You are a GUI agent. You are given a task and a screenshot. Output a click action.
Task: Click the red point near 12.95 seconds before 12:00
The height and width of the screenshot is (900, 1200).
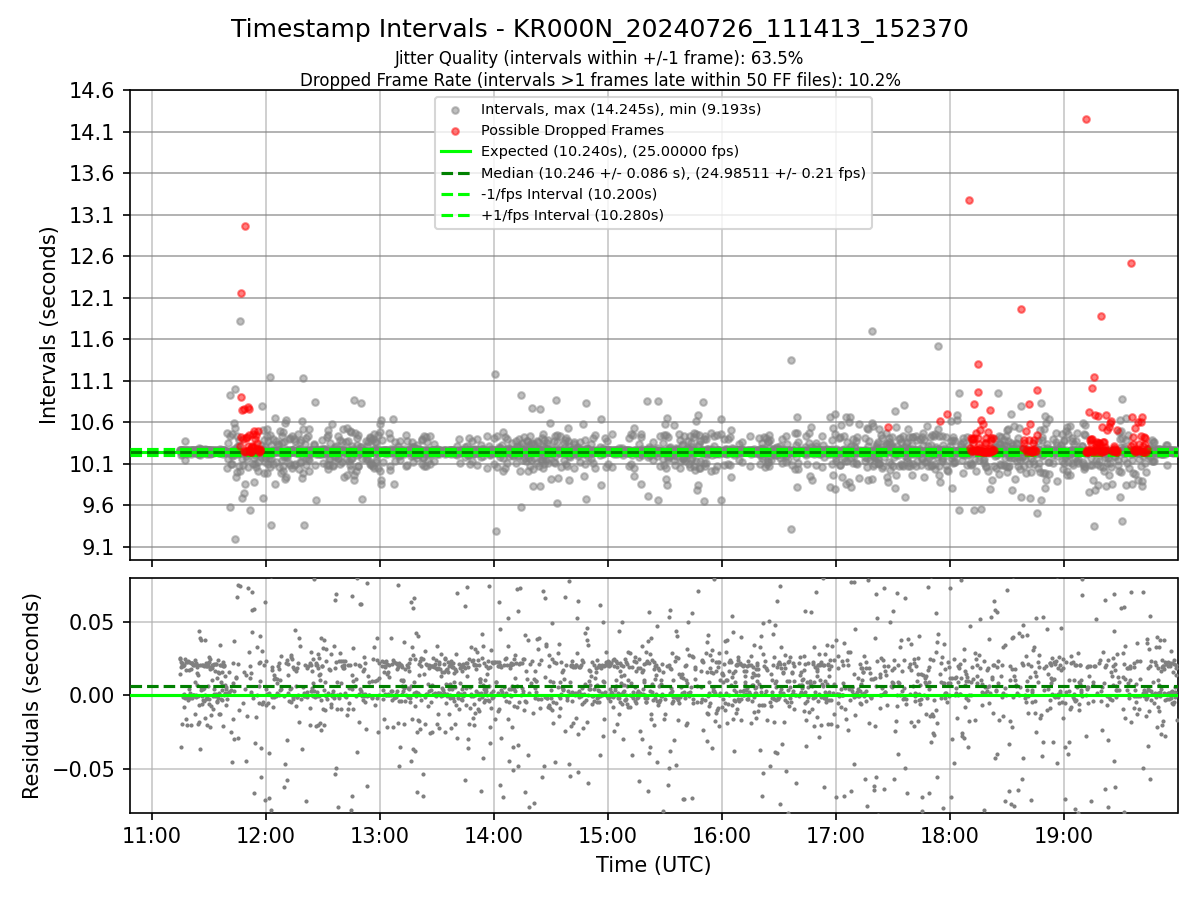245,226
